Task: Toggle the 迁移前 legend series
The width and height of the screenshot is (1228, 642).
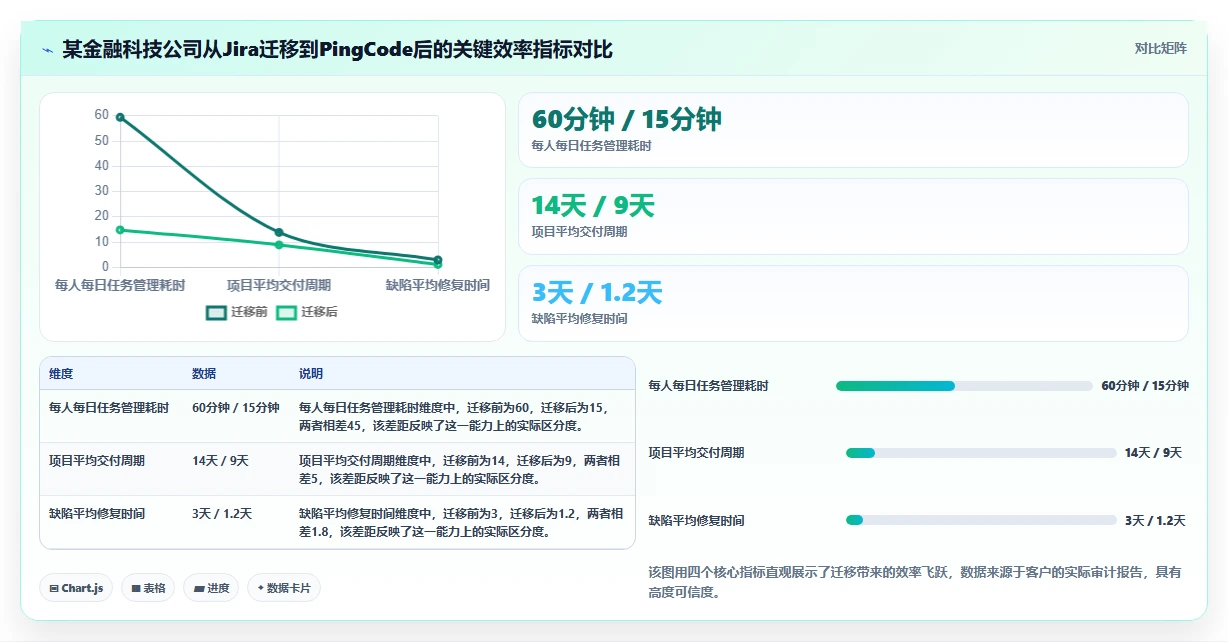Action: (236, 312)
